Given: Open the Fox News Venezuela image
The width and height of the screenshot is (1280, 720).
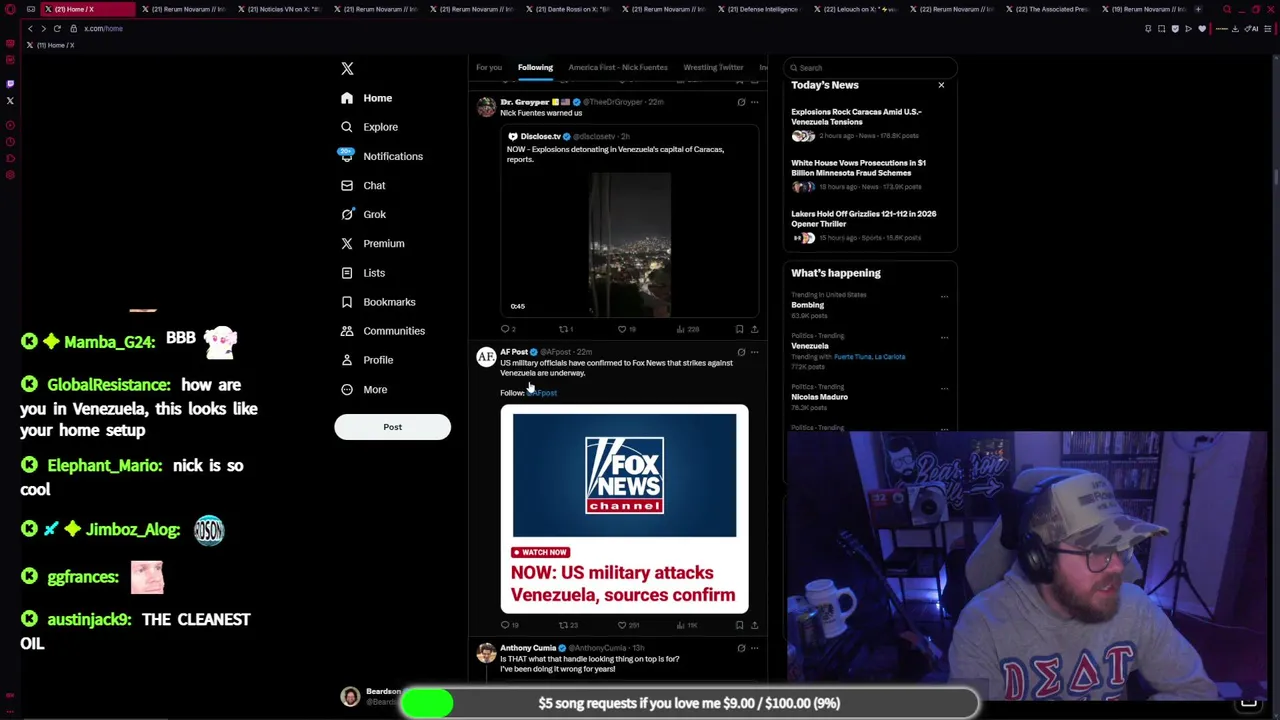Looking at the screenshot, I should coord(624,509).
